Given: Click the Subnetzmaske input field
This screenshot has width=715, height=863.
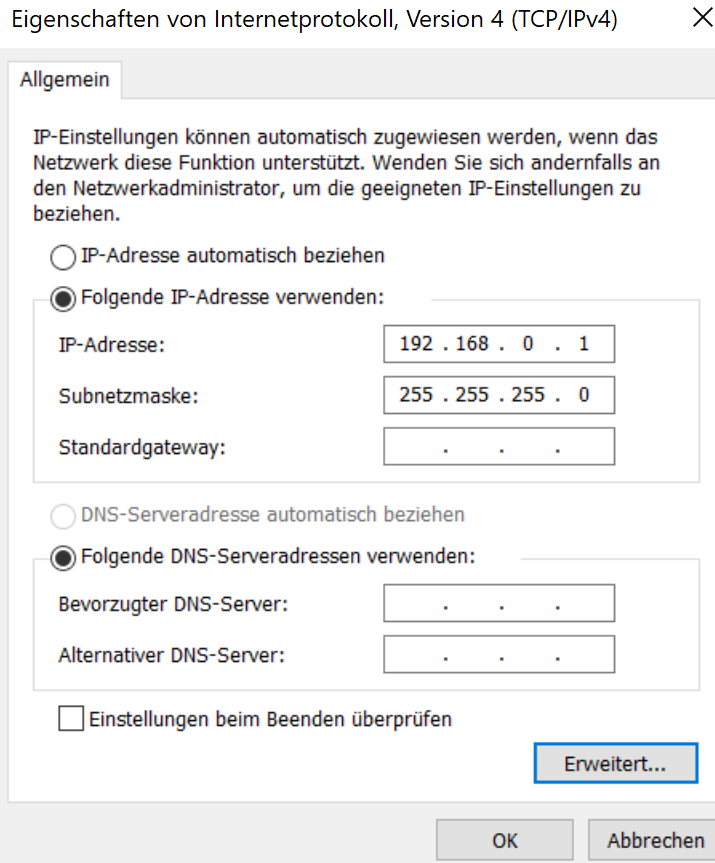Looking at the screenshot, I should point(498,395).
